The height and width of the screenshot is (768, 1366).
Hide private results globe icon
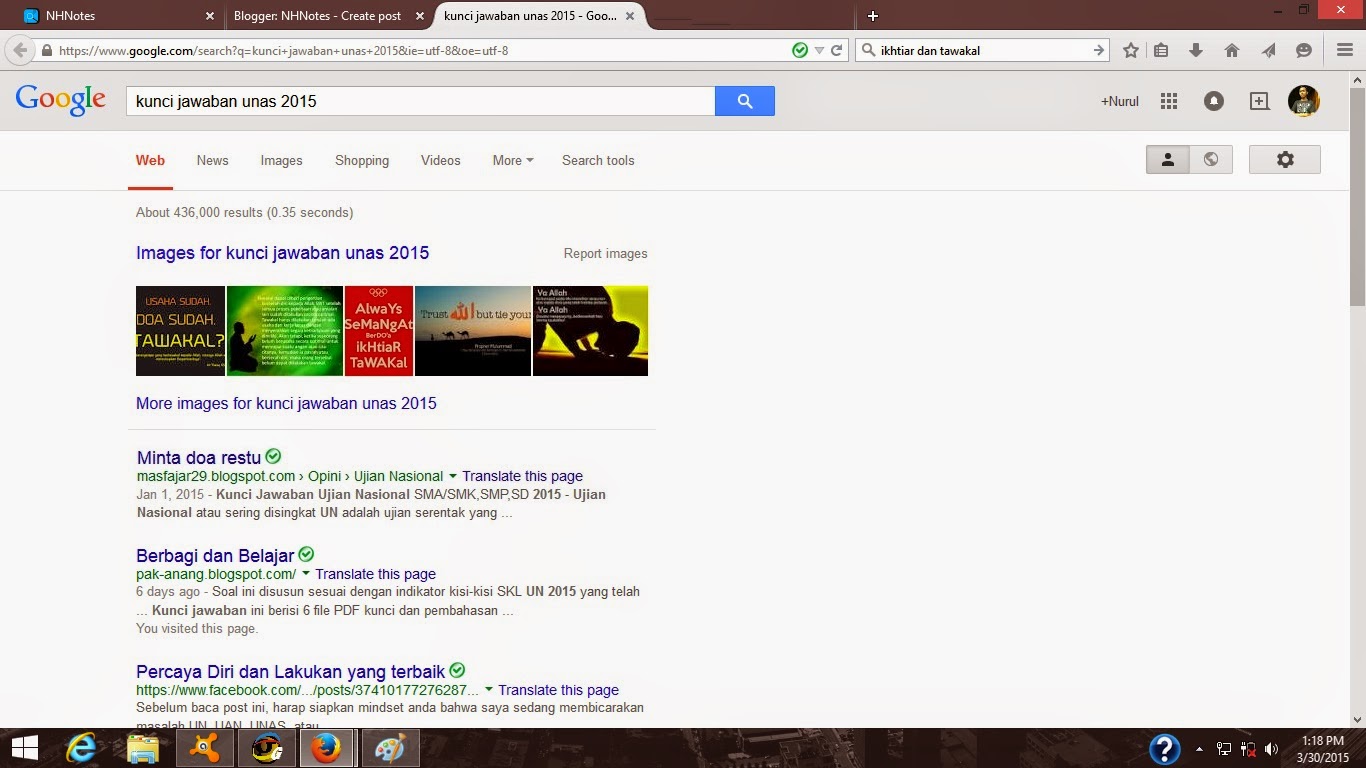[1211, 159]
